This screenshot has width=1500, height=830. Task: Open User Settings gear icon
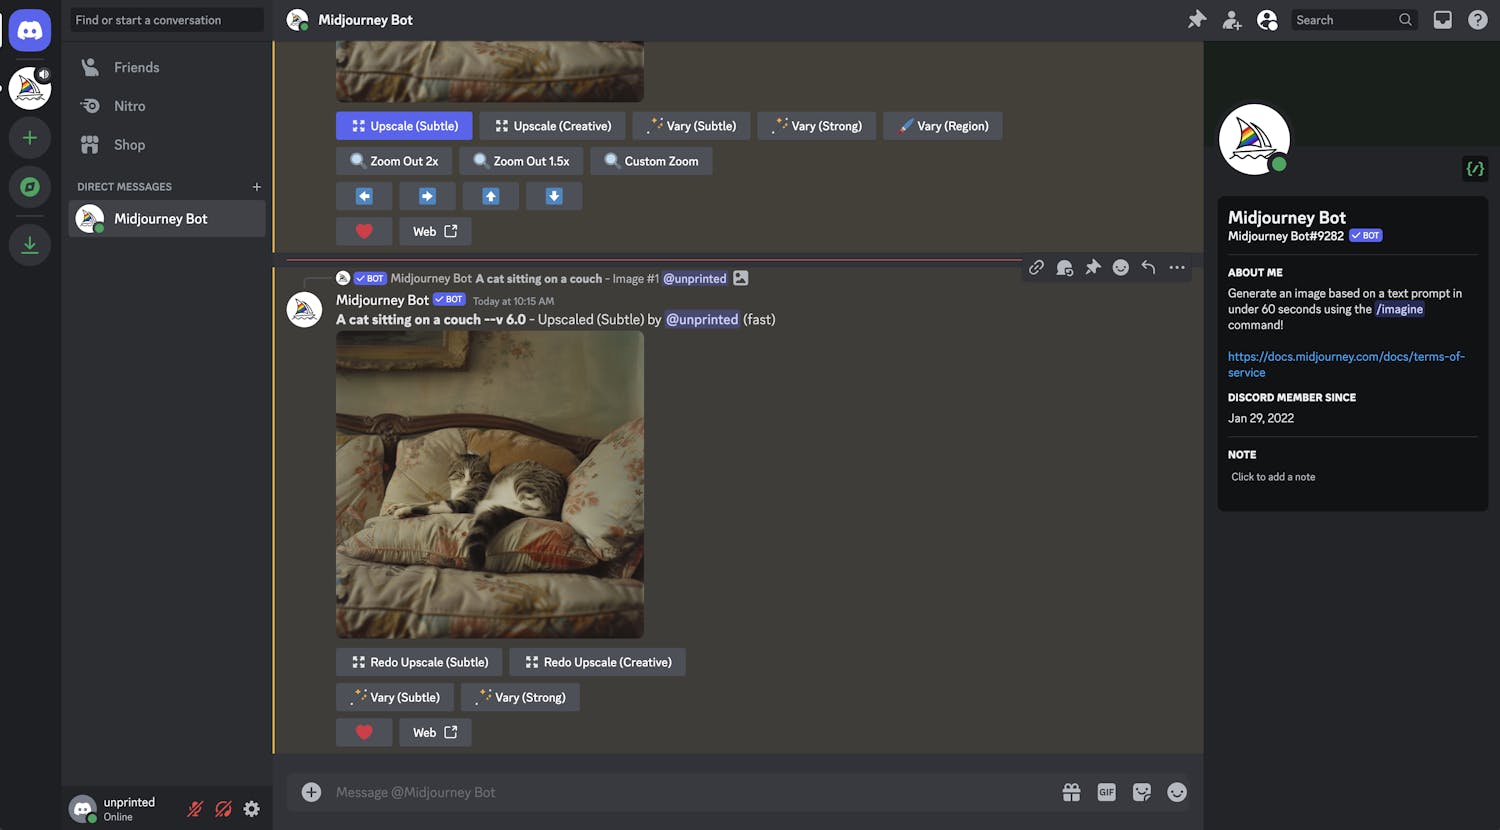[252, 809]
